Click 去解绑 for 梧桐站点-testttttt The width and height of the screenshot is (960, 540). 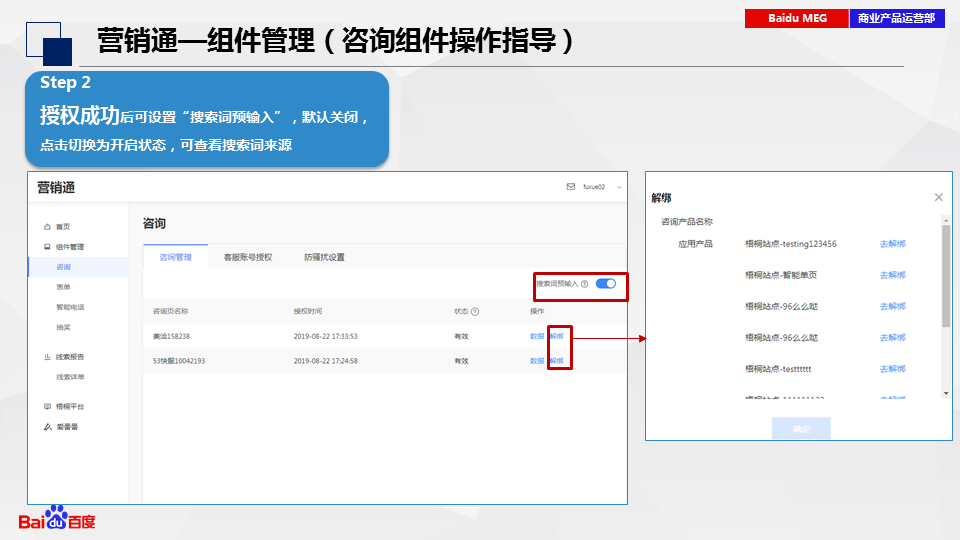click(893, 369)
